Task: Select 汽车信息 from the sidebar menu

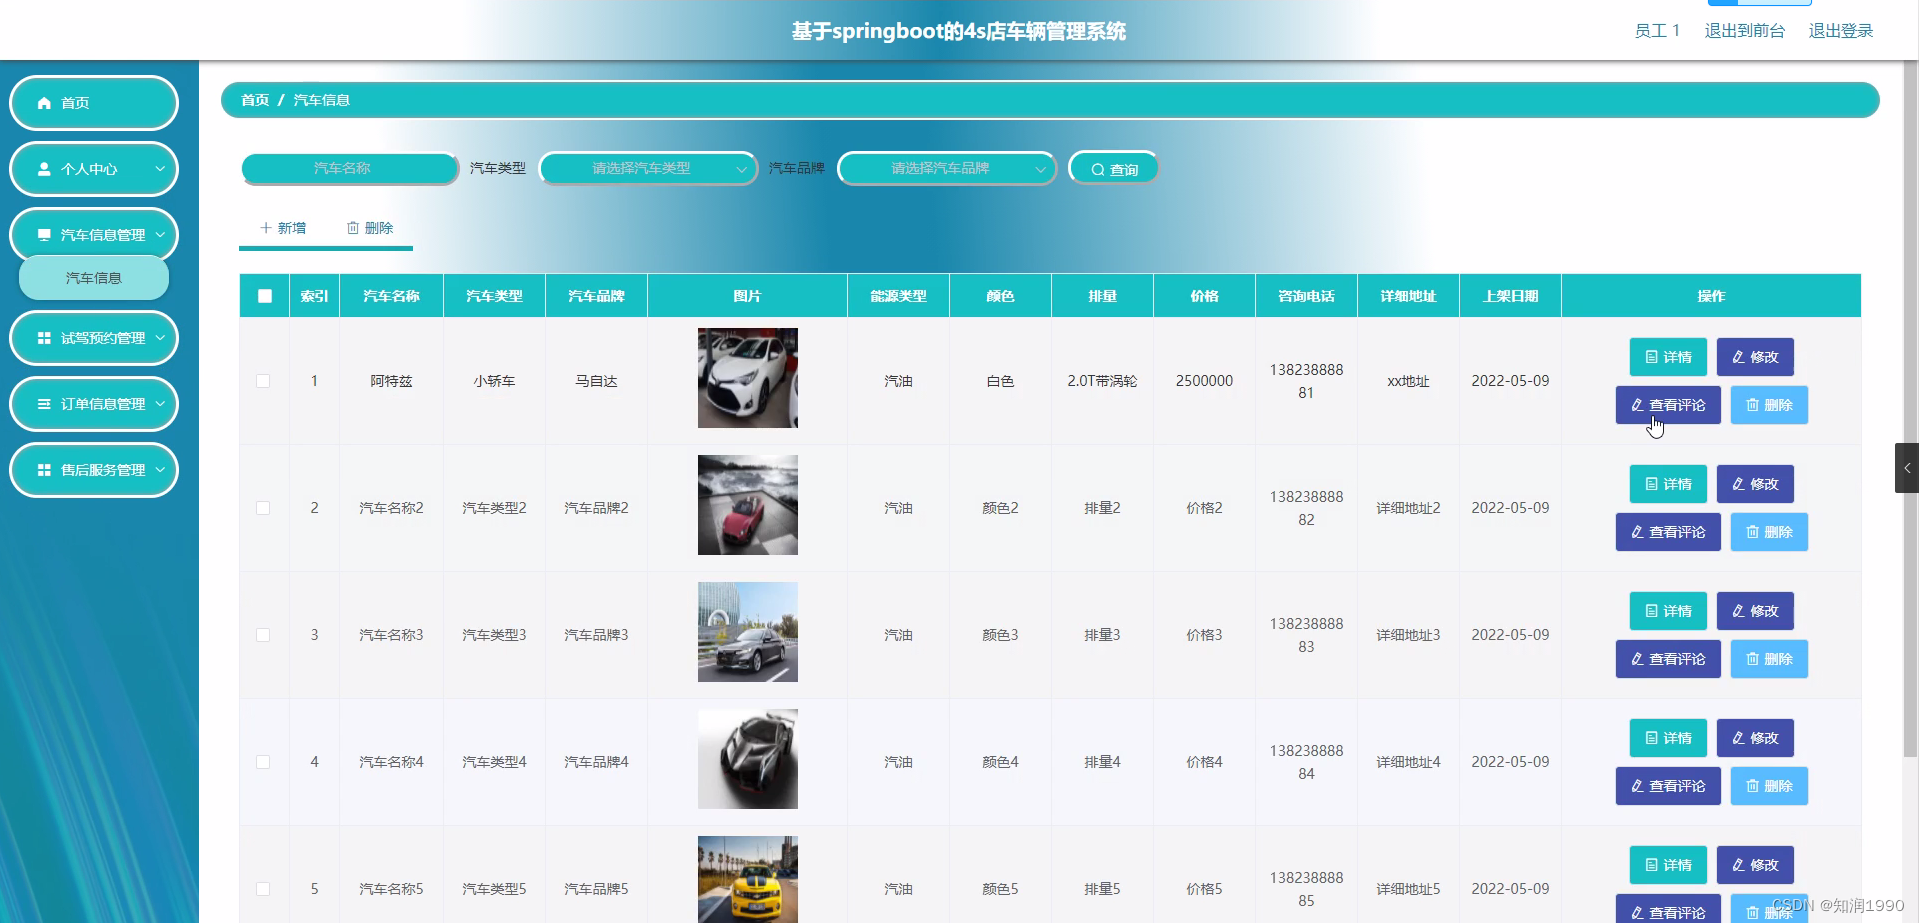Action: point(94,278)
